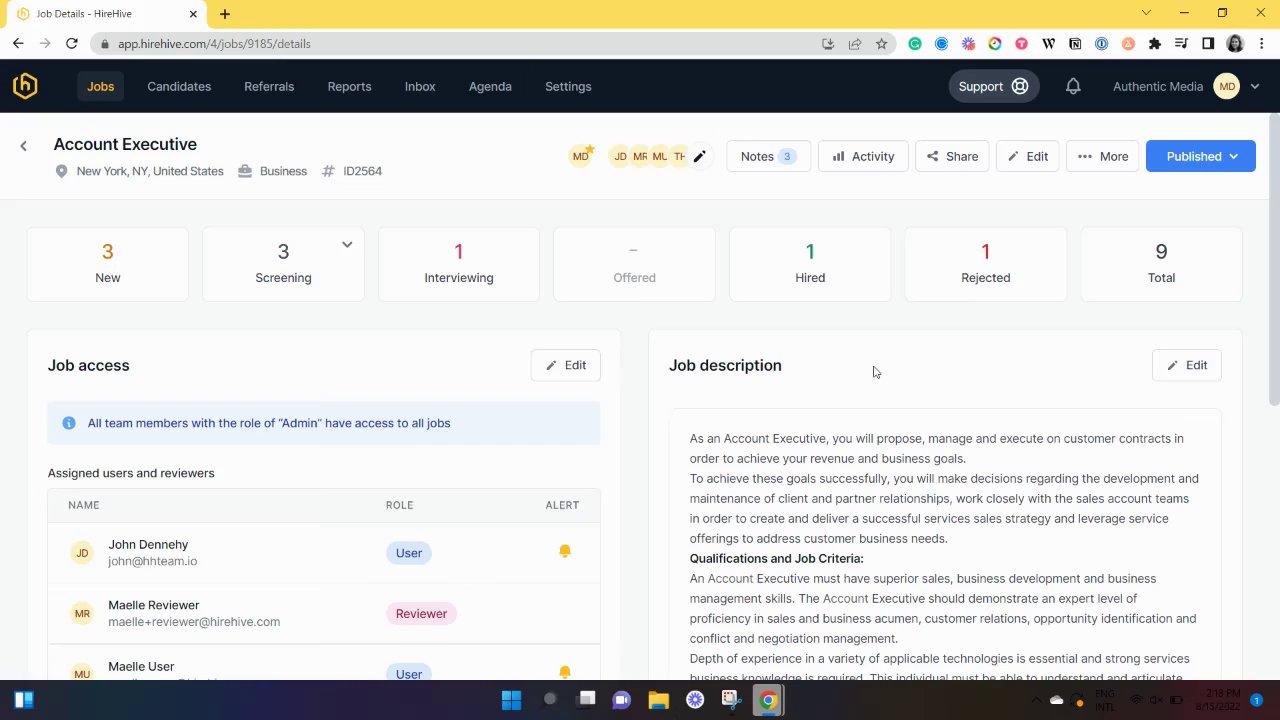The width and height of the screenshot is (1280, 720).
Task: Click the browser back button
Action: tap(18, 43)
